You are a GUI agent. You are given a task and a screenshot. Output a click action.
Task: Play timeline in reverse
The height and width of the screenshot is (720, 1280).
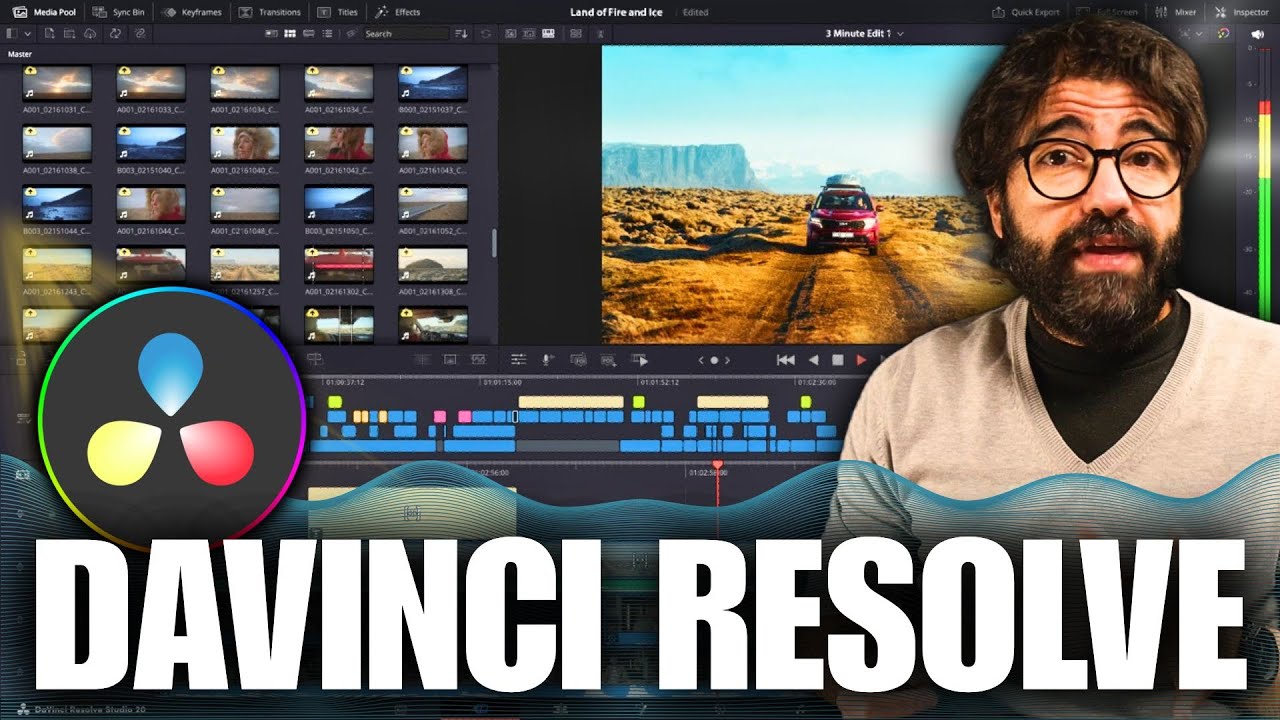tap(813, 360)
